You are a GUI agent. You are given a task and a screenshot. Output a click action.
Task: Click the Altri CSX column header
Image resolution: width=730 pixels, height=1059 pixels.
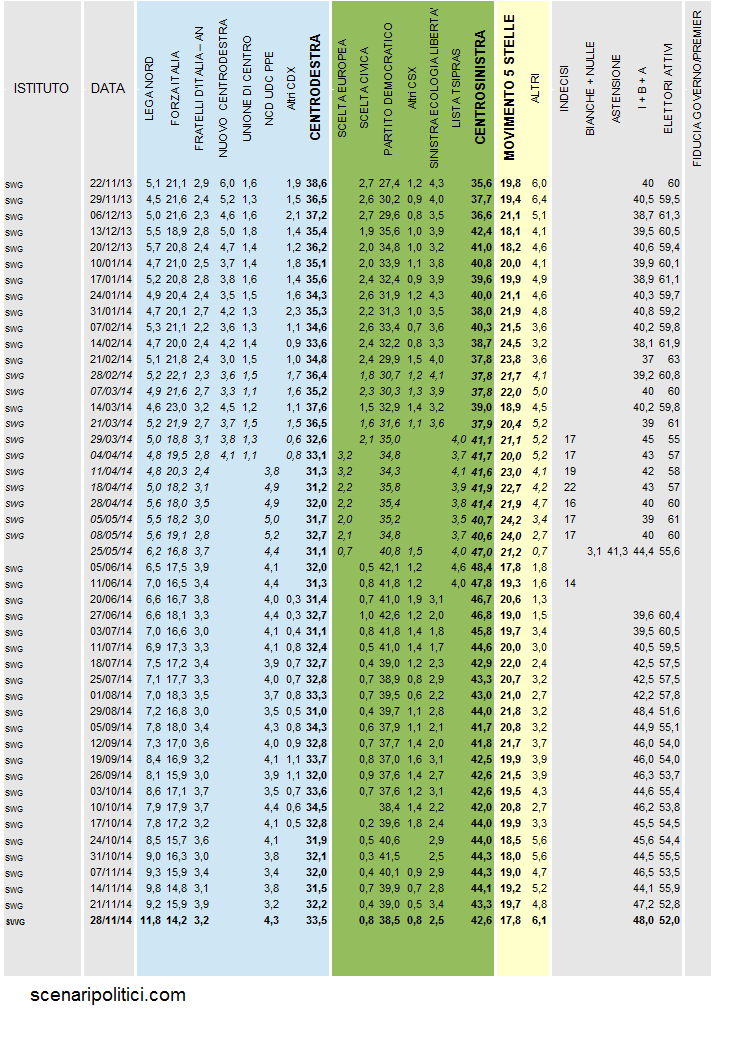point(413,88)
